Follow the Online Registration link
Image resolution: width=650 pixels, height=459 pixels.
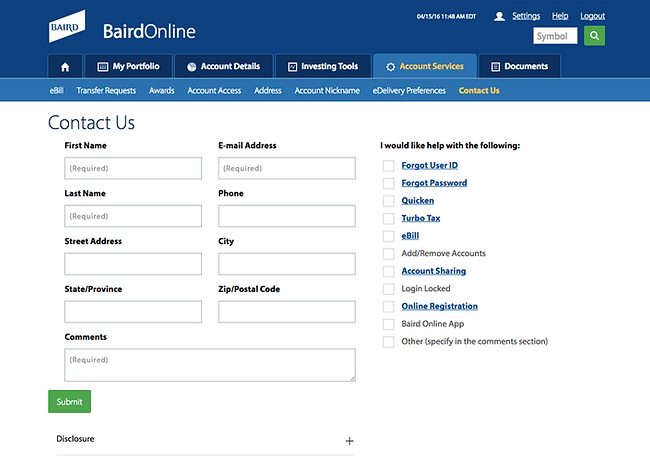(x=439, y=306)
